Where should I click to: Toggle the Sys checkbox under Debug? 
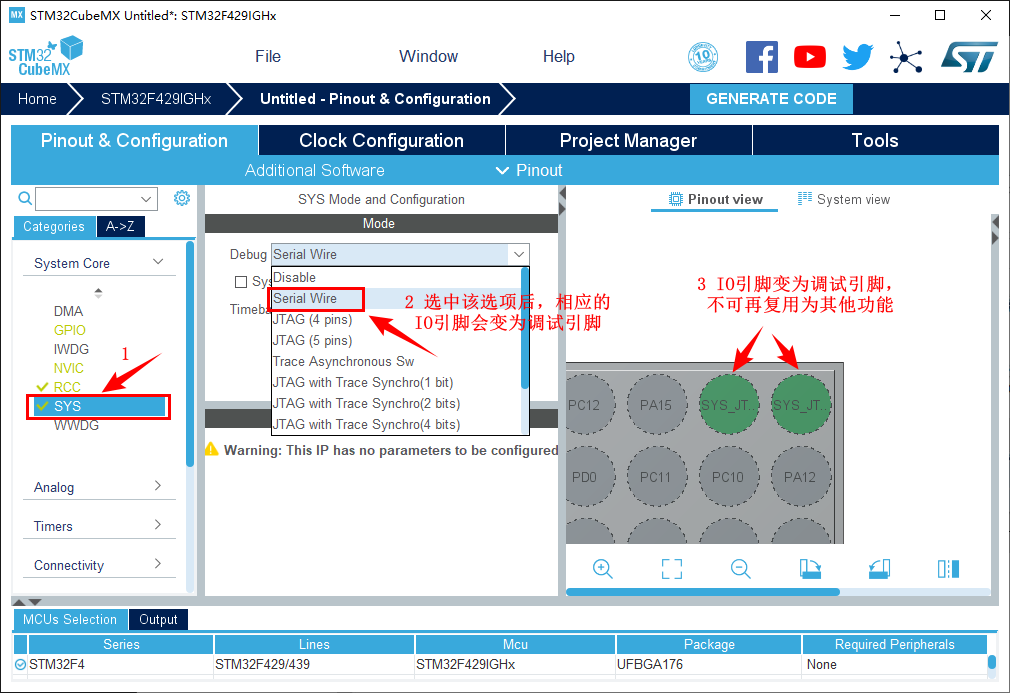[x=241, y=282]
